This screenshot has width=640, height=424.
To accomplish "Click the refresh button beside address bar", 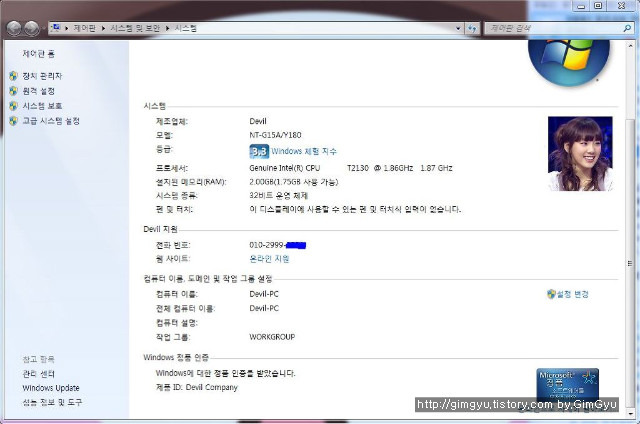I will pyautogui.click(x=472, y=28).
